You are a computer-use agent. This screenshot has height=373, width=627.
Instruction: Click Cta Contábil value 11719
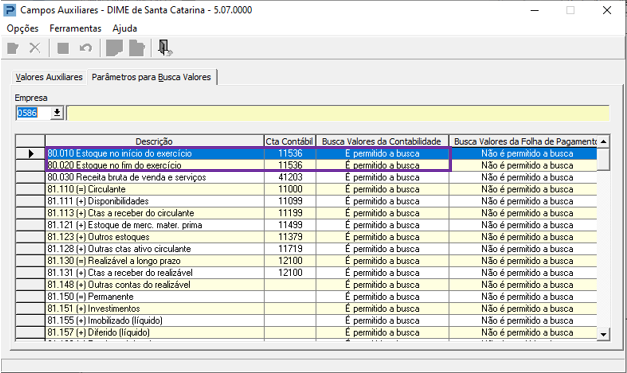[x=290, y=249]
